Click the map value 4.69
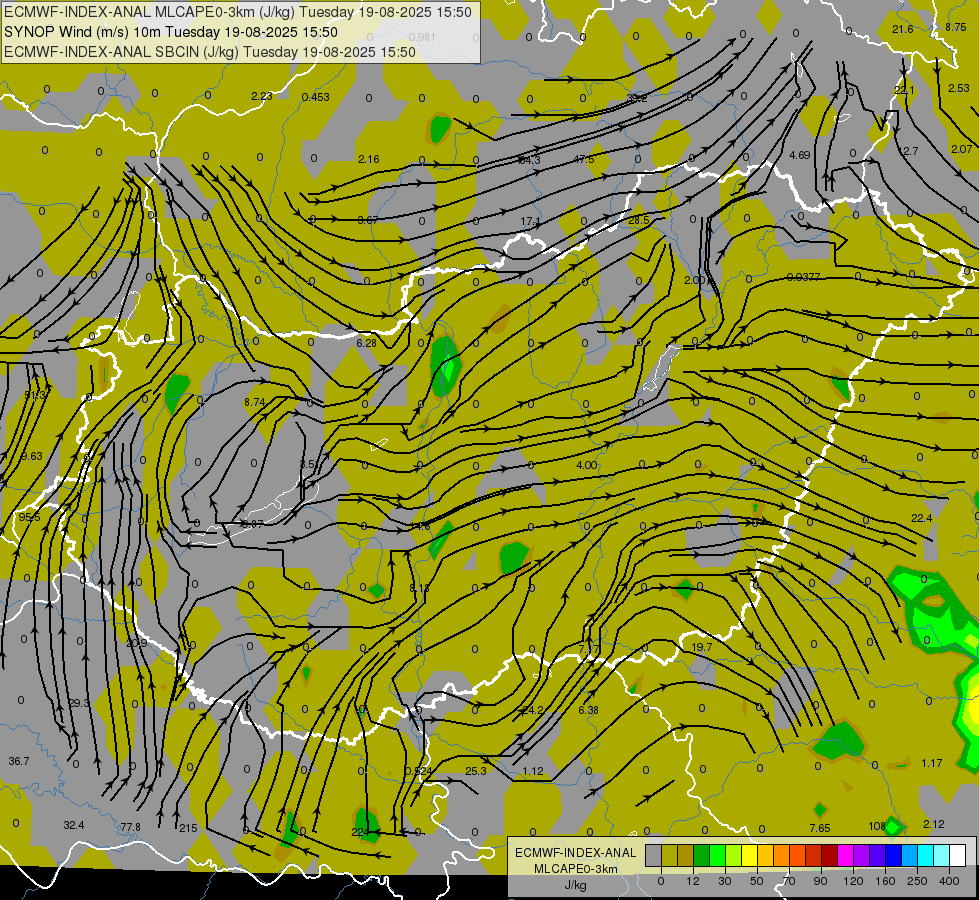 799,155
